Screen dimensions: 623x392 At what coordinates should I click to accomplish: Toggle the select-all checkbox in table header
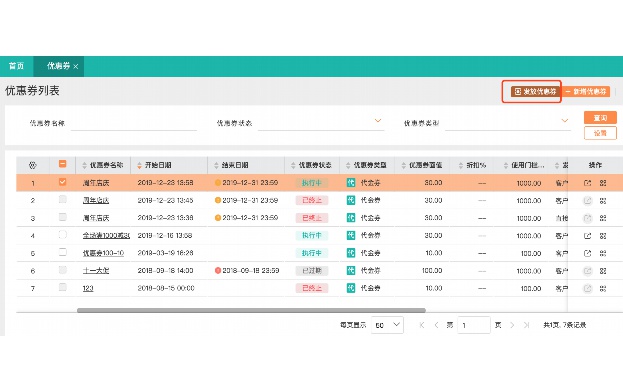62,164
